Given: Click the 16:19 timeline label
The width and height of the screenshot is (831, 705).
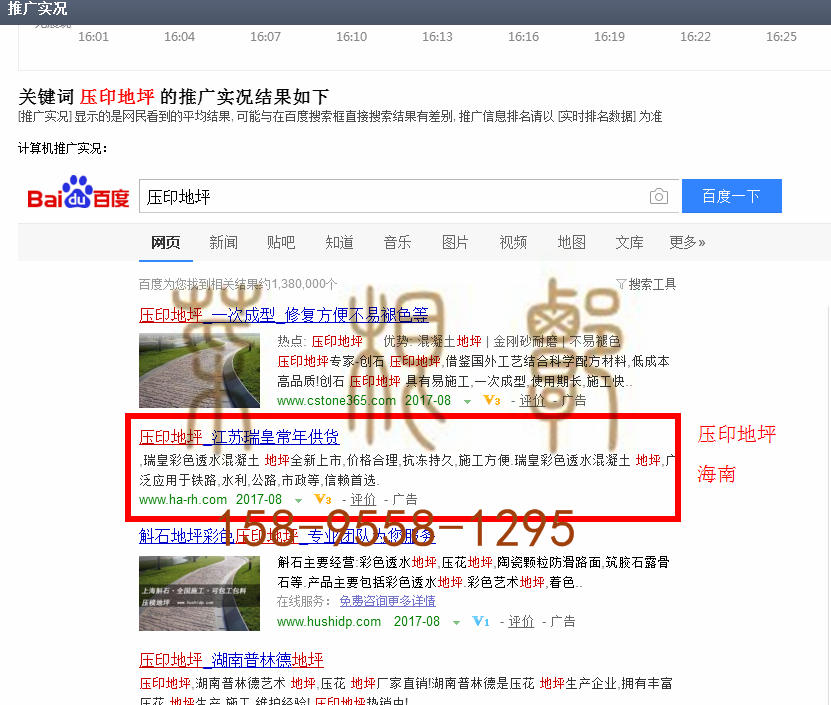Looking at the screenshot, I should point(609,37).
